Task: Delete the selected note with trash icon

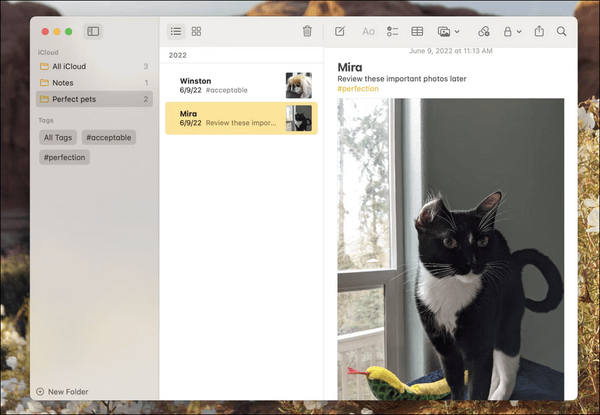Action: (307, 31)
